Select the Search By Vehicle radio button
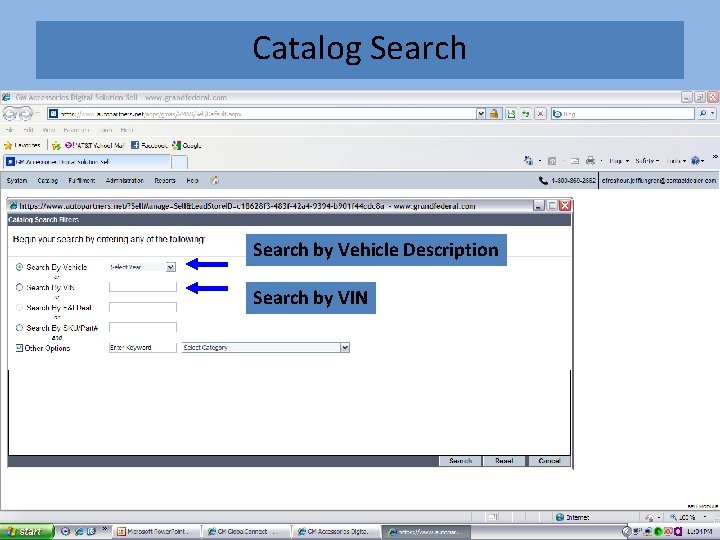 tap(19, 267)
